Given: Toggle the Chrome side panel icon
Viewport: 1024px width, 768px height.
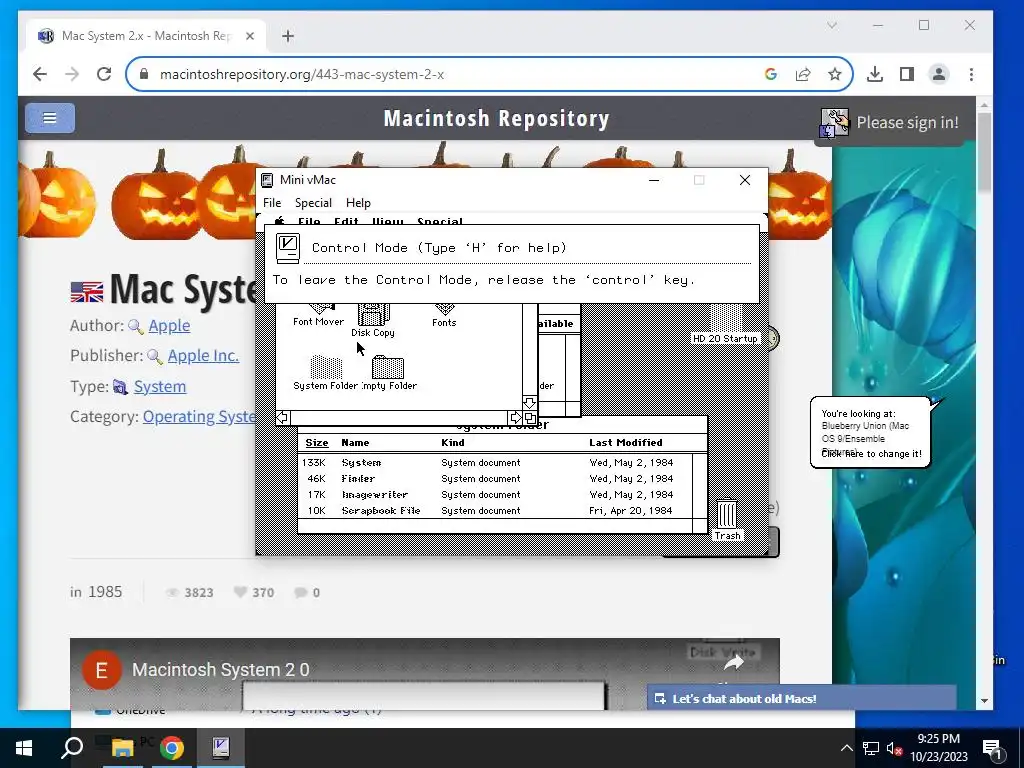Looking at the screenshot, I should point(906,74).
